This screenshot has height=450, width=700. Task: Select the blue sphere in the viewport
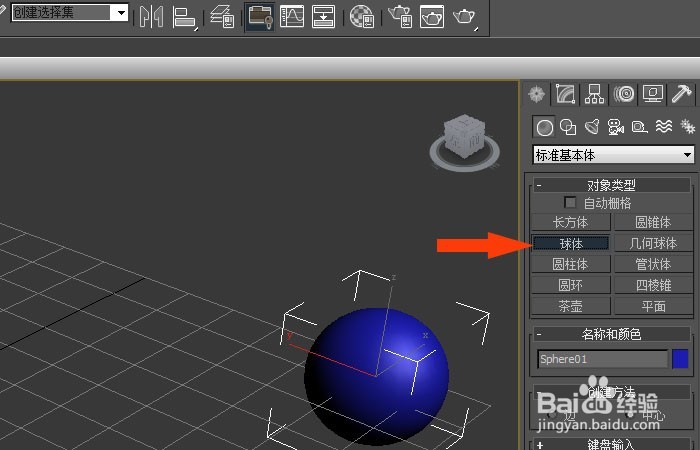pyautogui.click(x=376, y=376)
